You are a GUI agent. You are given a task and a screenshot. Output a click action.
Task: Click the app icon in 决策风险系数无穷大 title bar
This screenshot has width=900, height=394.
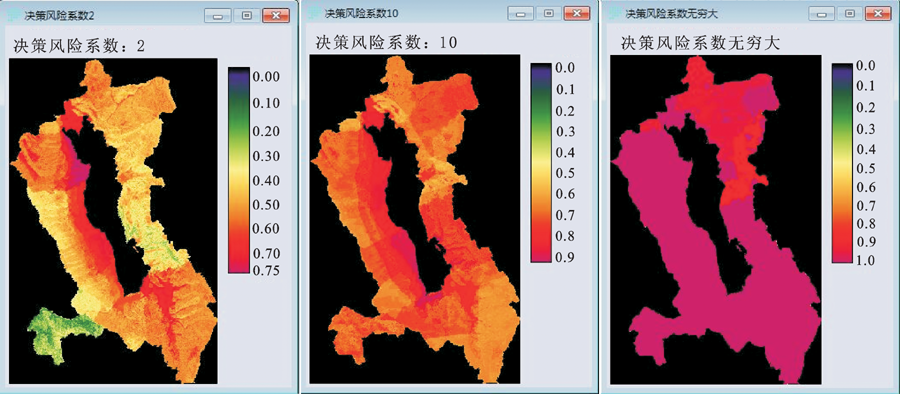(x=616, y=13)
